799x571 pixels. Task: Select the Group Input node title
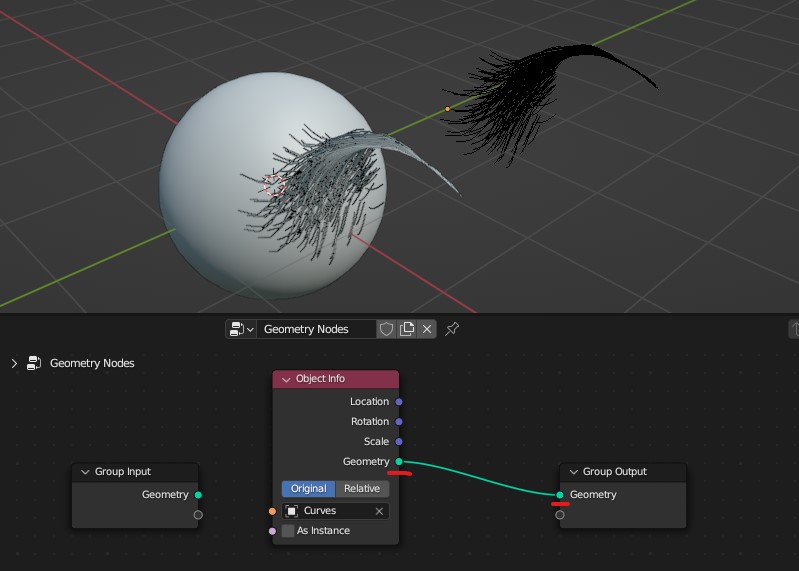123,472
